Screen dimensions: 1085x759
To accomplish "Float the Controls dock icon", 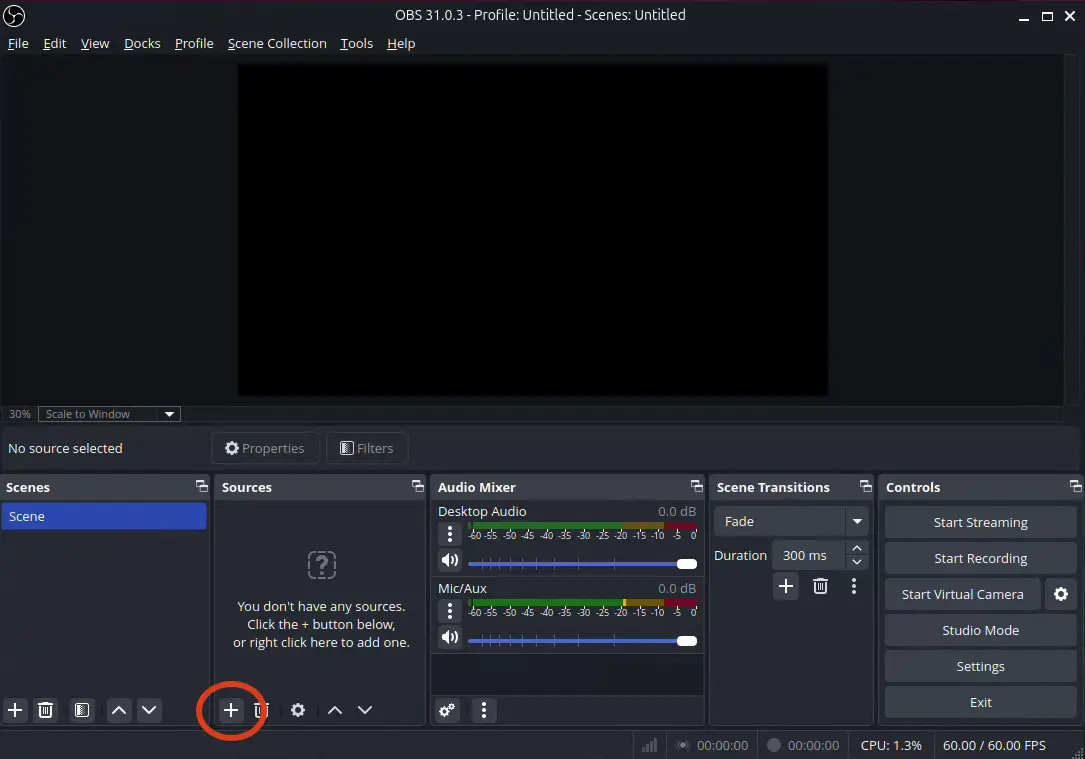I will click(1075, 486).
